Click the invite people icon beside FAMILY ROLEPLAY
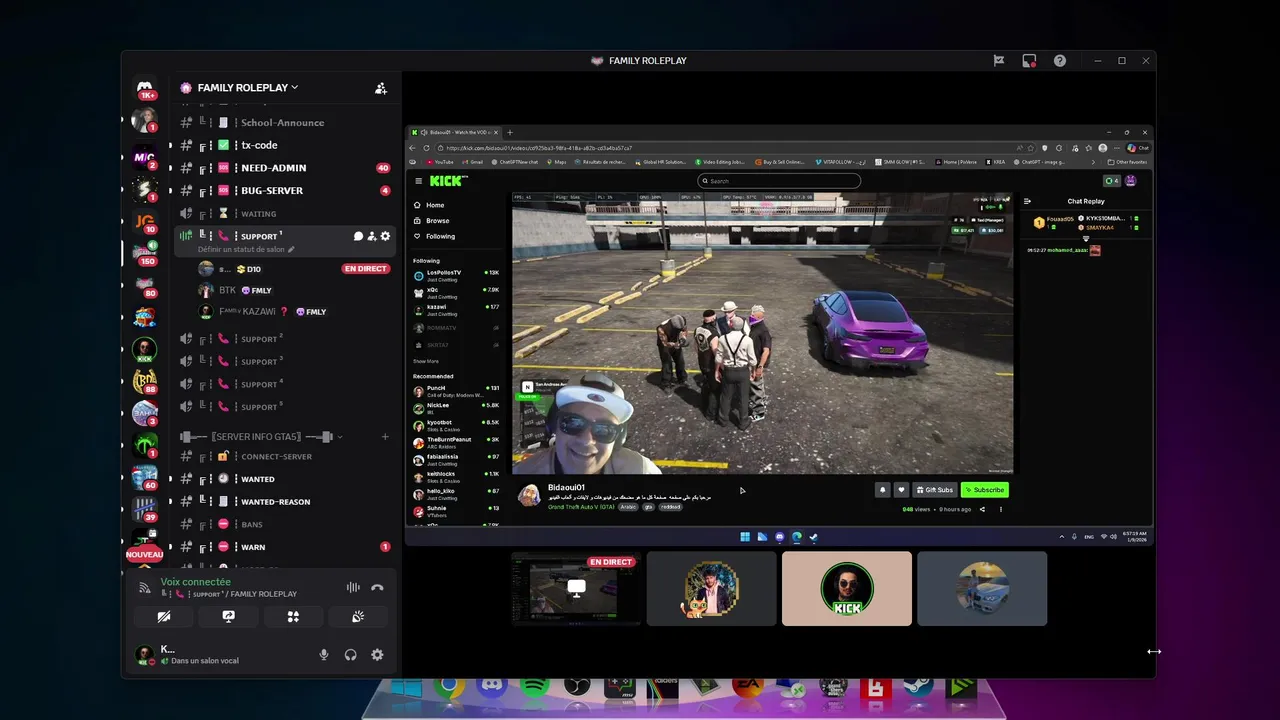Viewport: 1280px width, 720px height. pyautogui.click(x=381, y=88)
